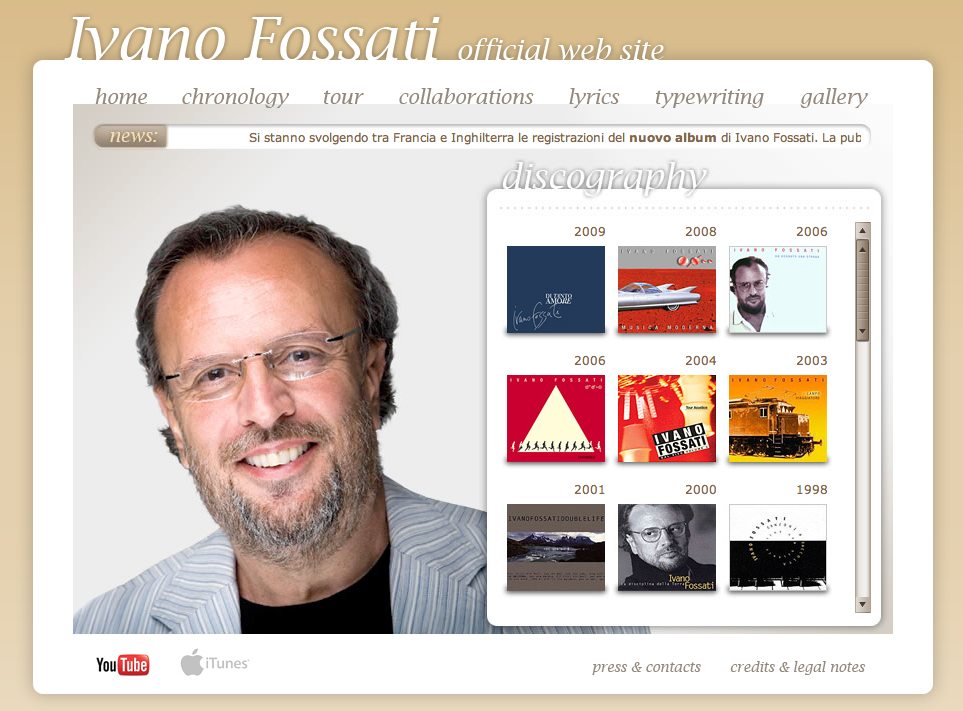The width and height of the screenshot is (963, 711).
Task: Click the discography scrollbar thumb
Action: [x=862, y=290]
